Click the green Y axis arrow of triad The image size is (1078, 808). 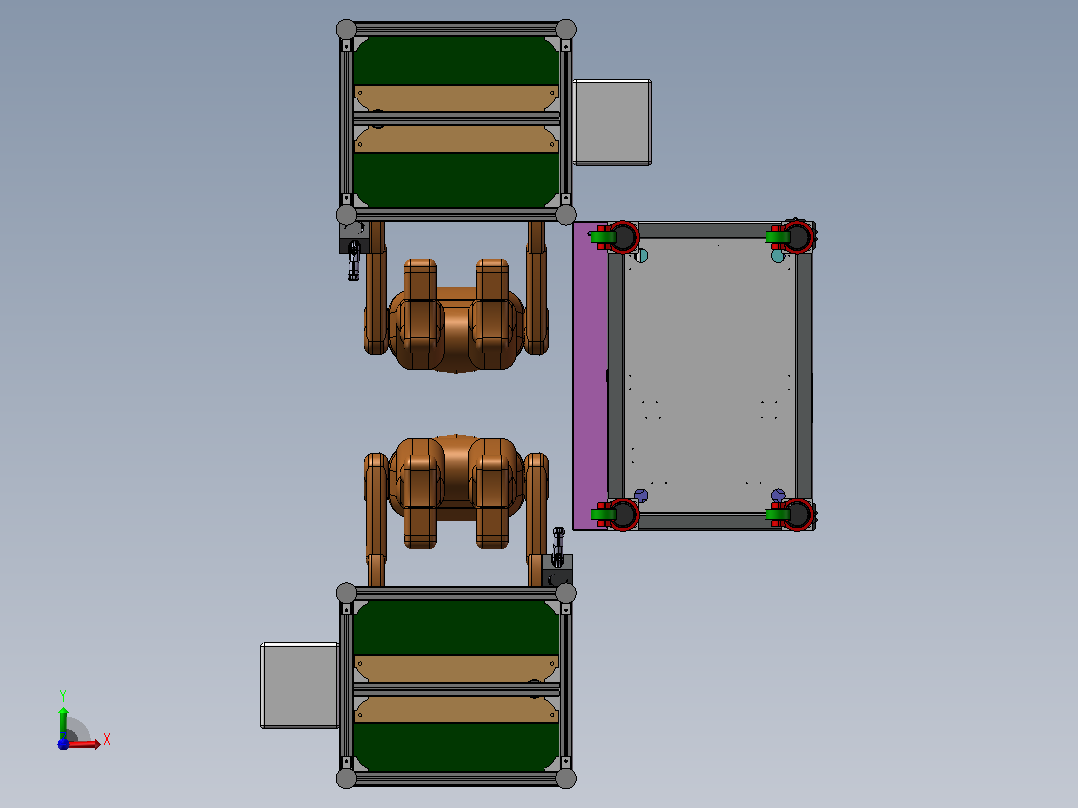click(x=63, y=722)
